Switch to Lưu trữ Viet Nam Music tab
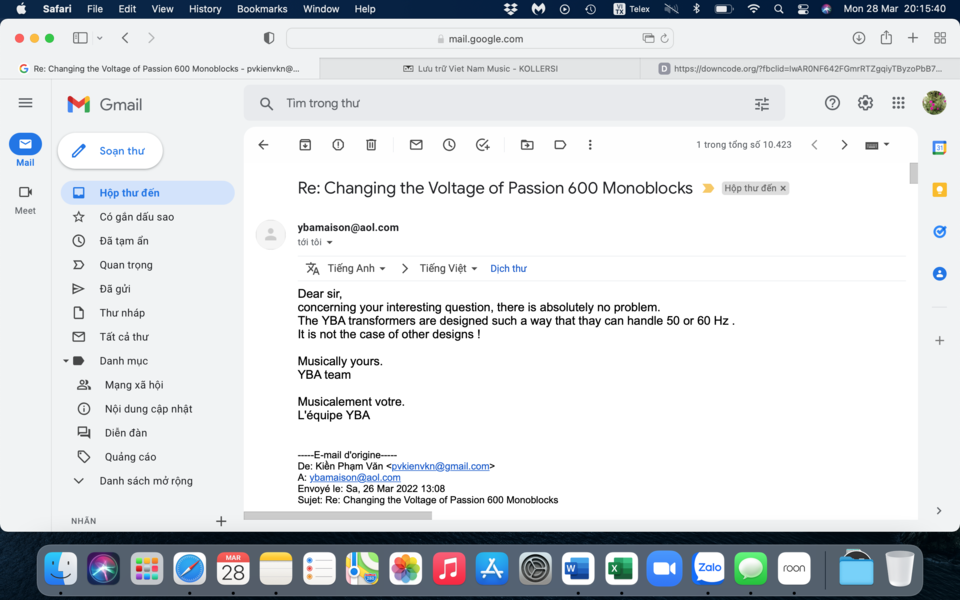This screenshot has height=600, width=960. point(480,69)
